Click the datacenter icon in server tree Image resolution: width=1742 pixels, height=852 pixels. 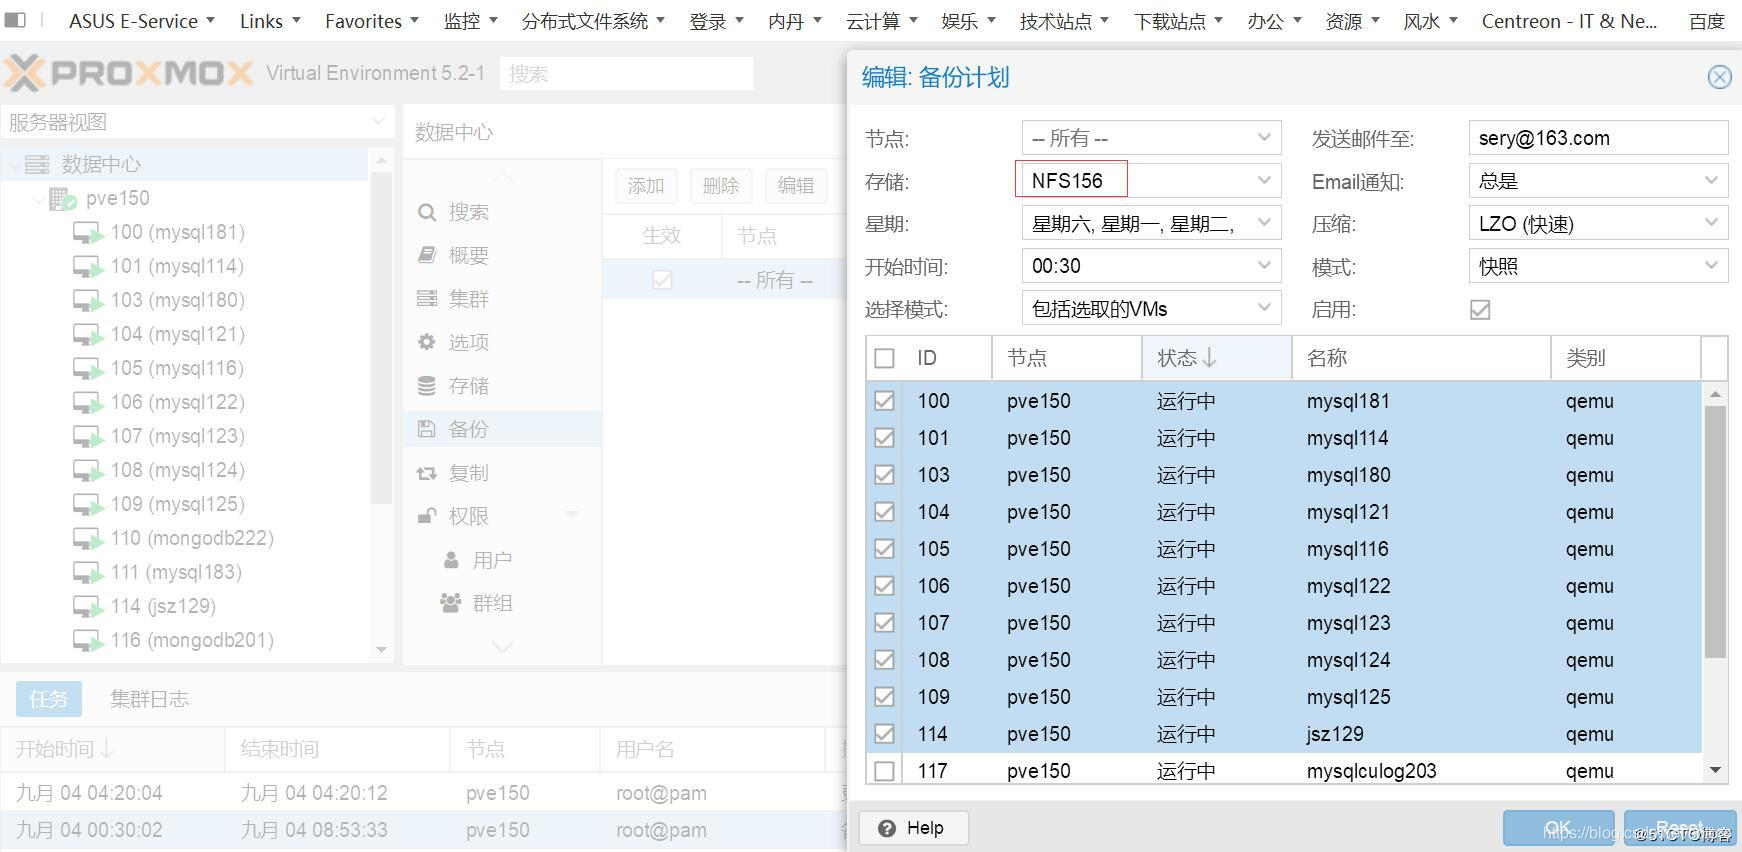(x=37, y=164)
